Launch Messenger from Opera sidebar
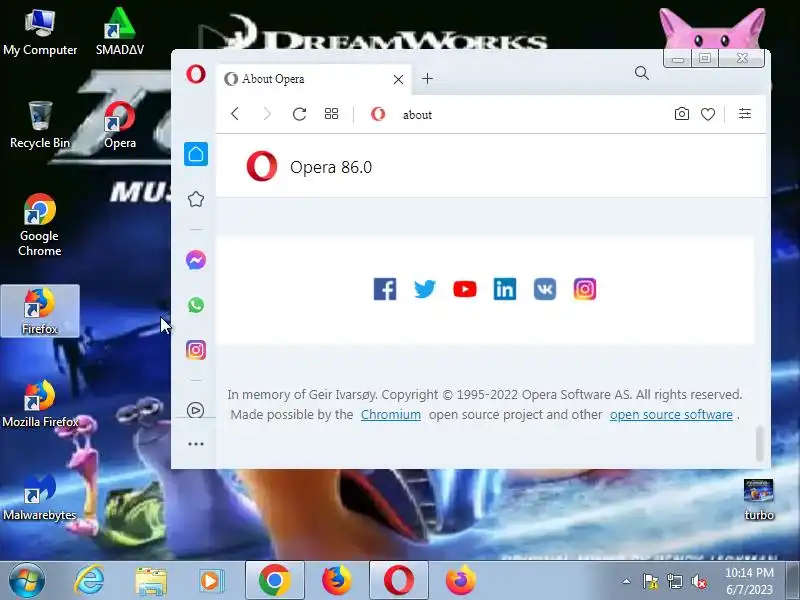 tap(196, 260)
